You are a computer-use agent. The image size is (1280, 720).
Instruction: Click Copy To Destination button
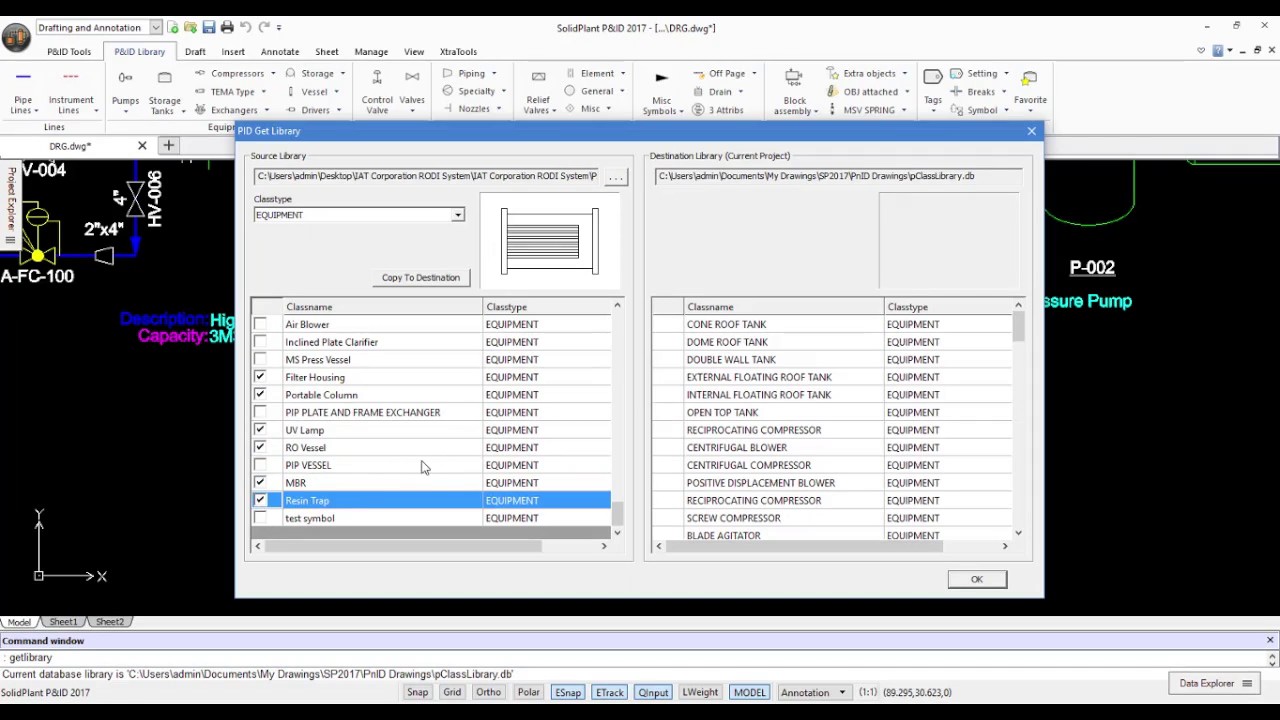point(420,278)
